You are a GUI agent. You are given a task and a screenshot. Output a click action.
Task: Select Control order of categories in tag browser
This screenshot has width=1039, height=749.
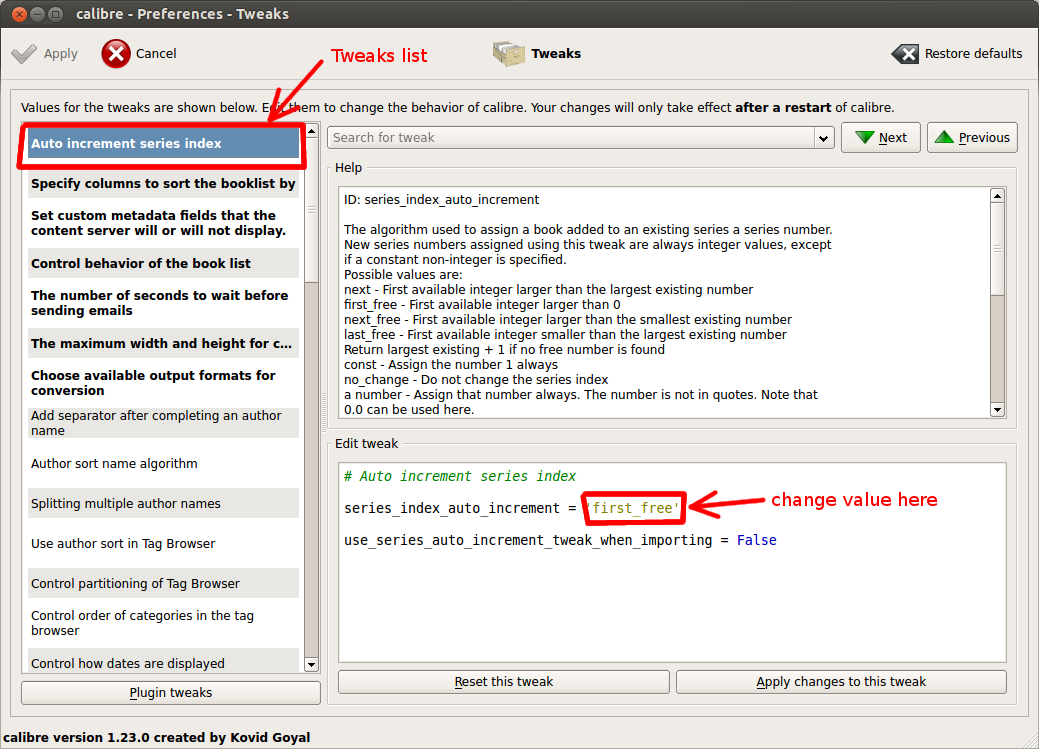coord(164,623)
